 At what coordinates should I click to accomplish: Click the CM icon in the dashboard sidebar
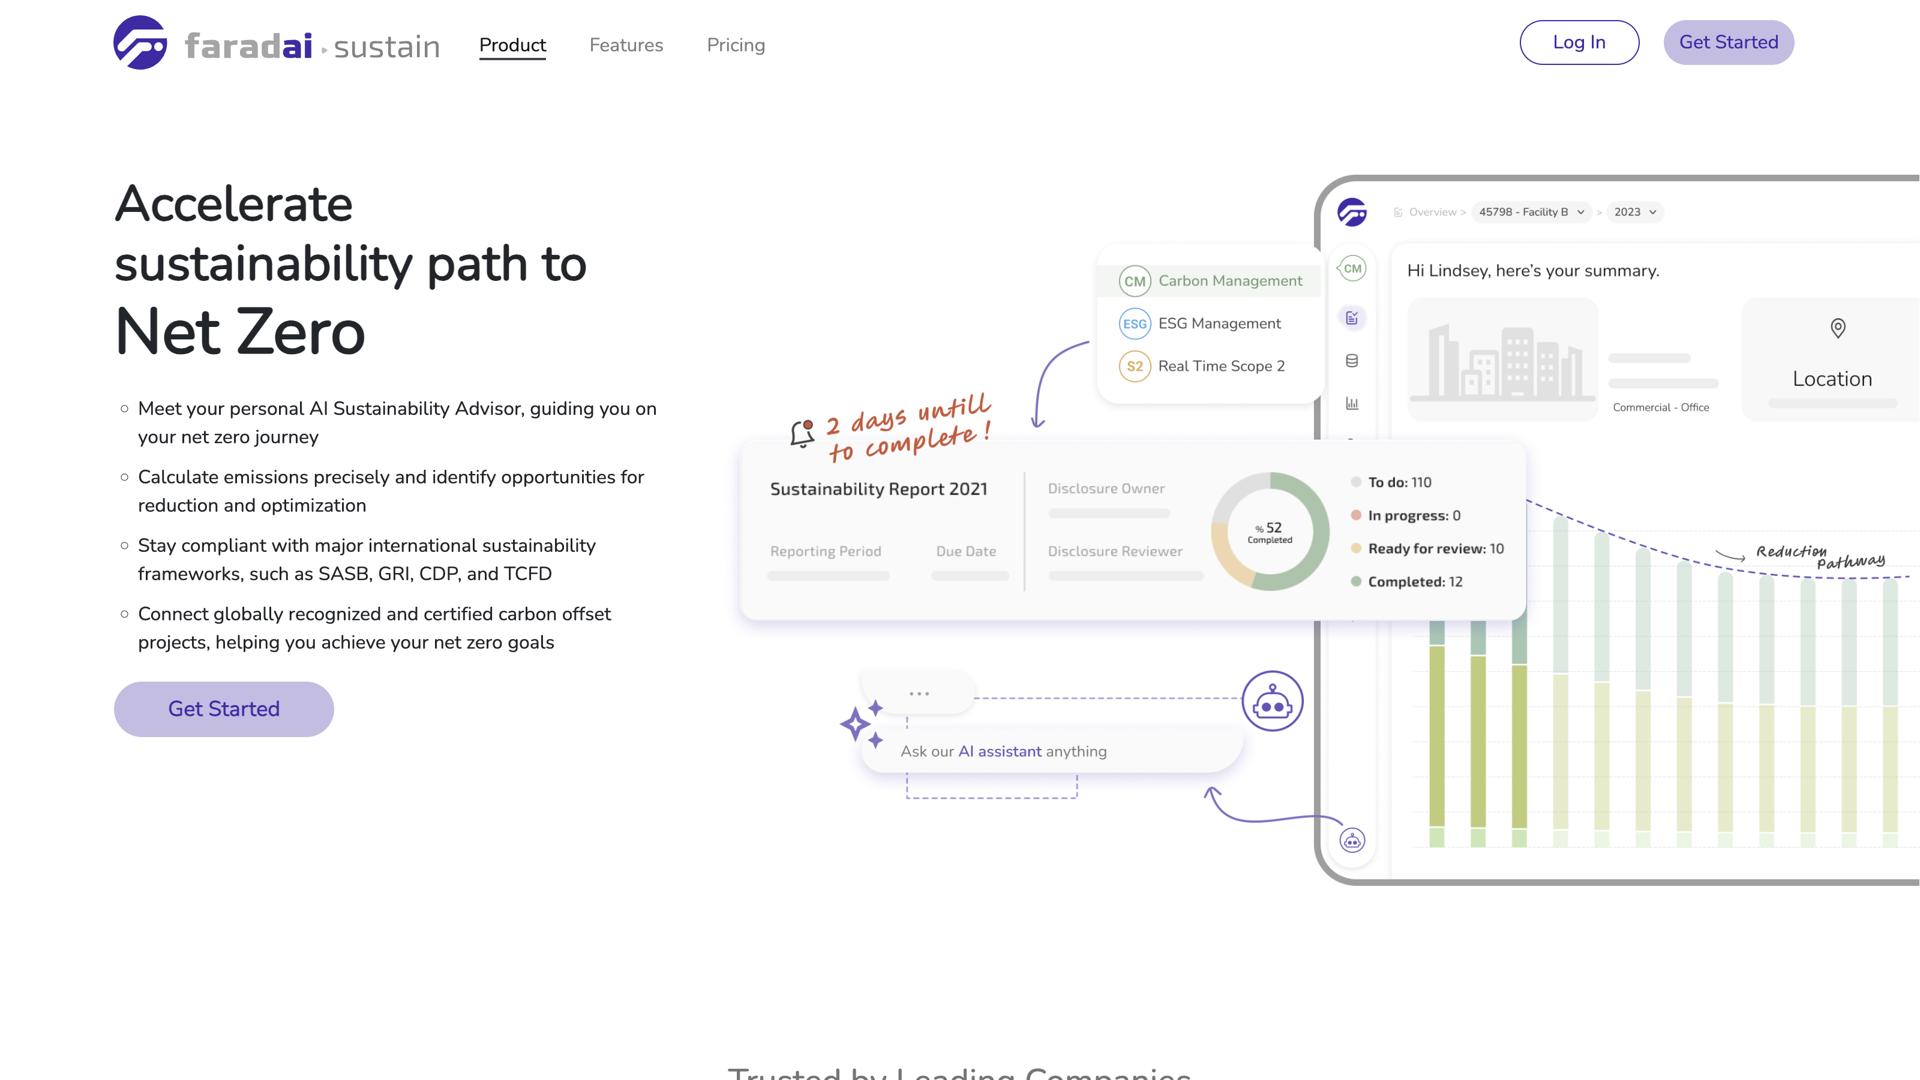pyautogui.click(x=1352, y=268)
